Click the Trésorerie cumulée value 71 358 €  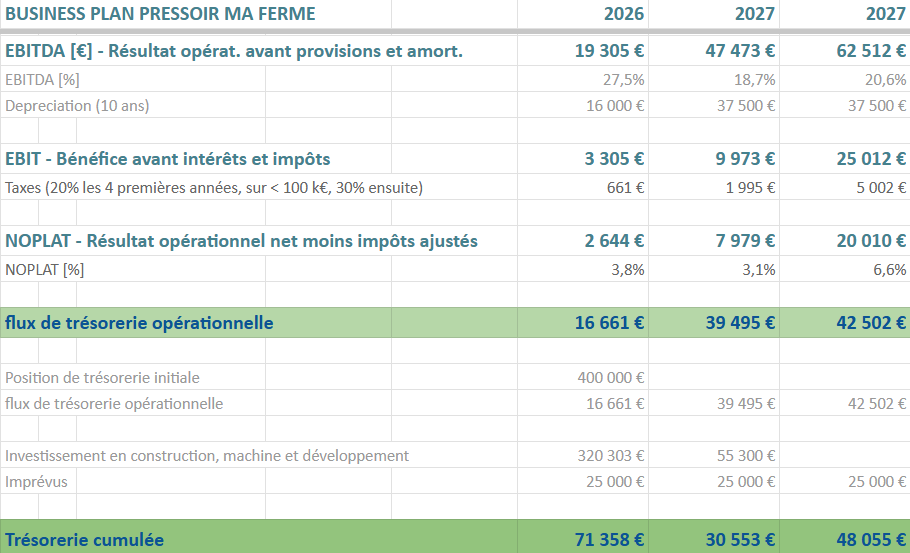(x=610, y=540)
